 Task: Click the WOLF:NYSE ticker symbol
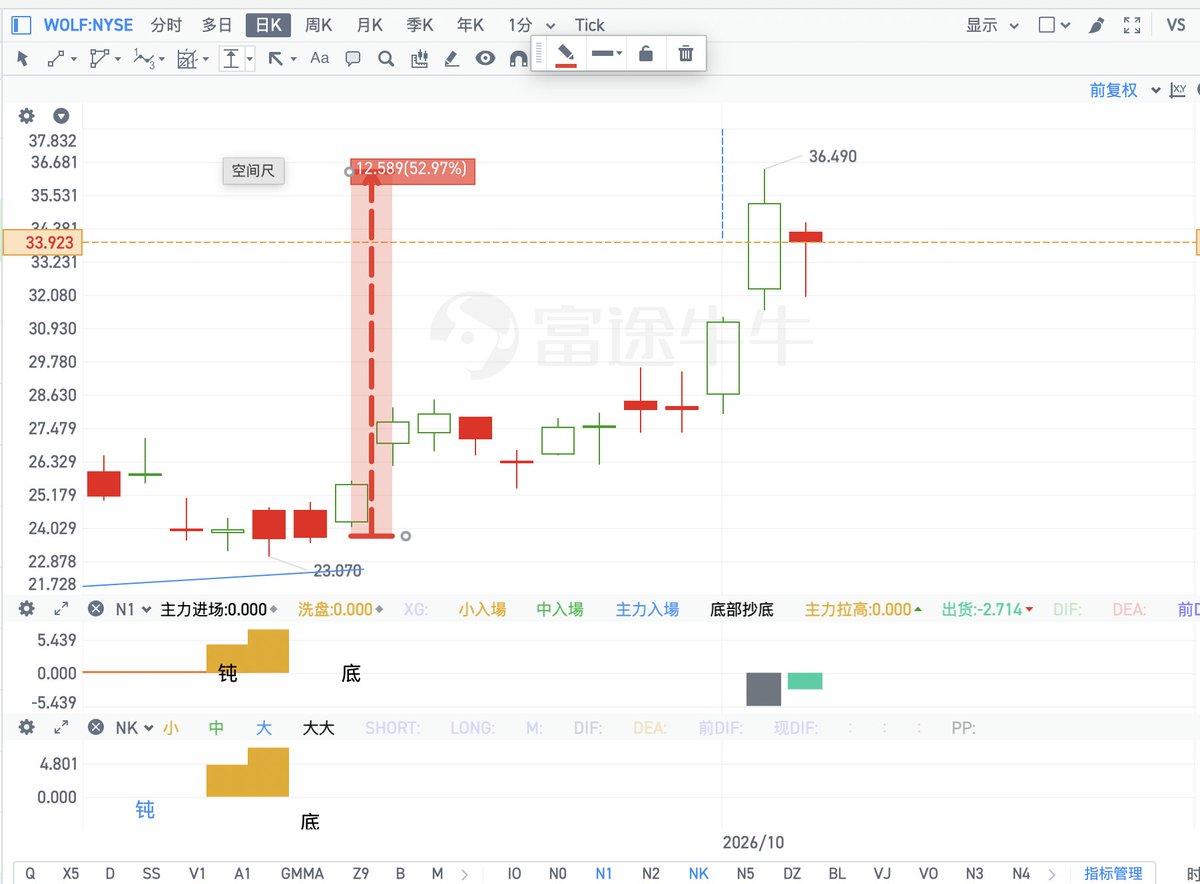pyautogui.click(x=88, y=25)
